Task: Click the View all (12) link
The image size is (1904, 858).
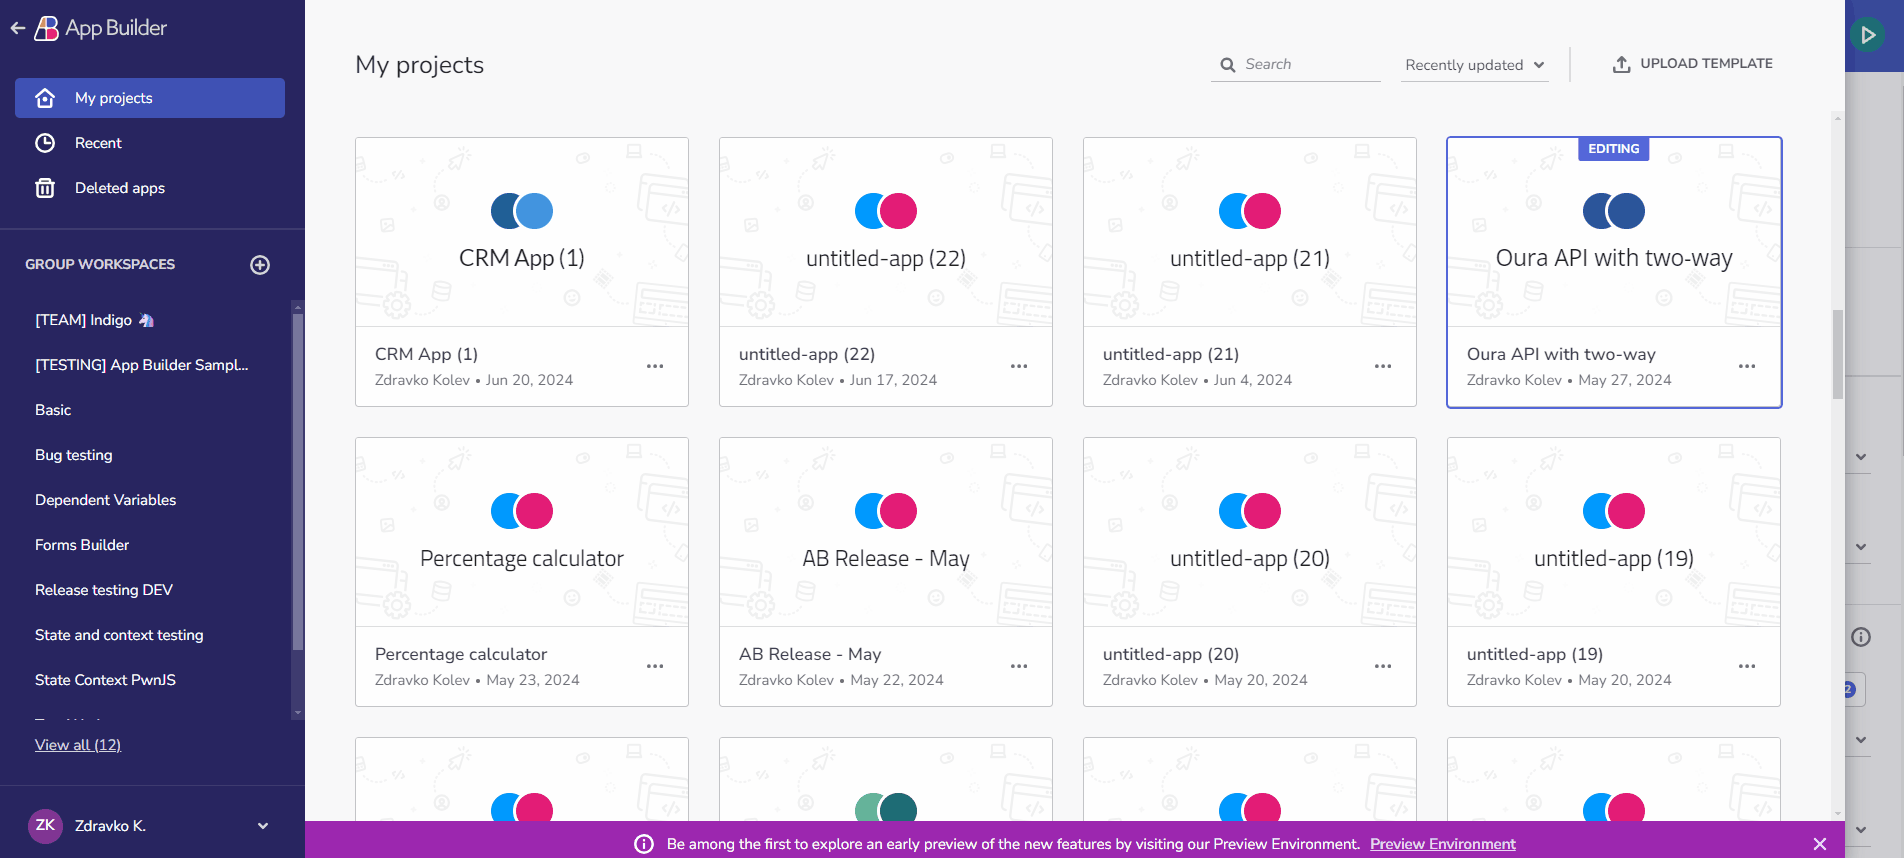Action: tap(78, 745)
